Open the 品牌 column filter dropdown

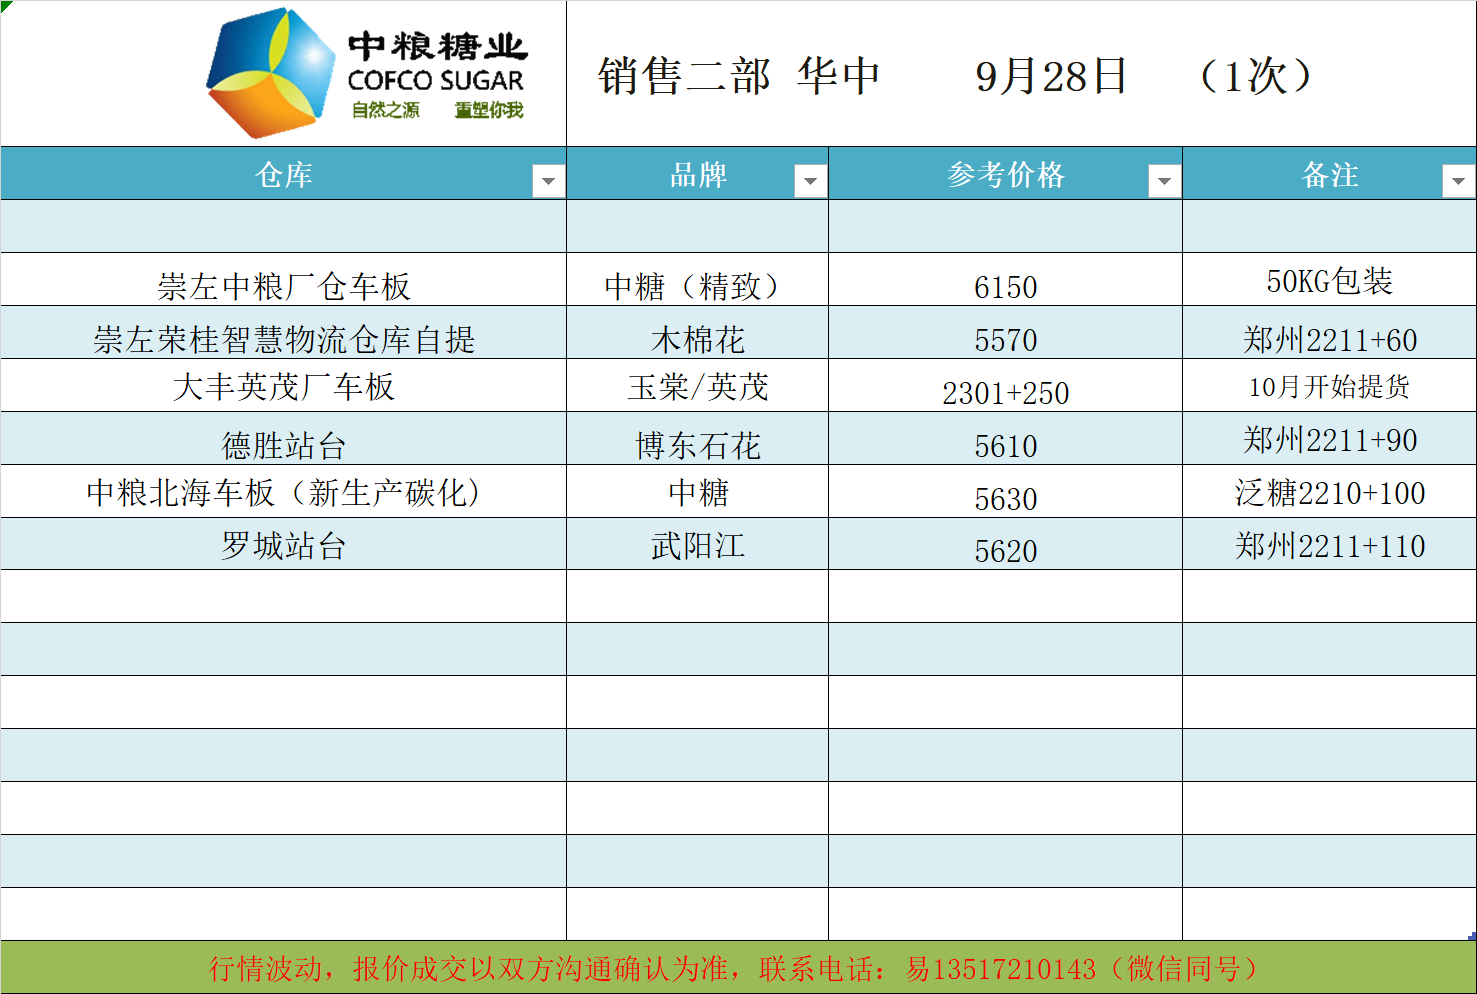coord(810,181)
